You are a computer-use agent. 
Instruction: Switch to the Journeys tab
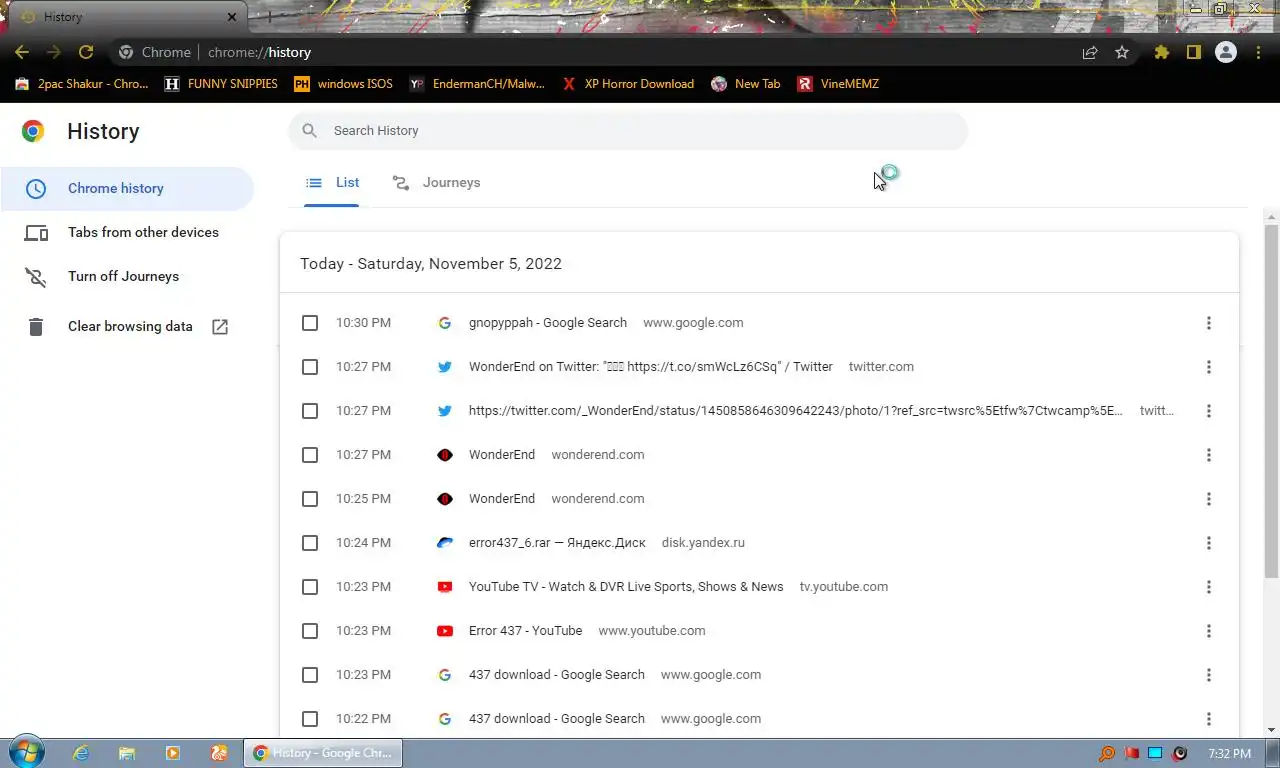pos(436,182)
